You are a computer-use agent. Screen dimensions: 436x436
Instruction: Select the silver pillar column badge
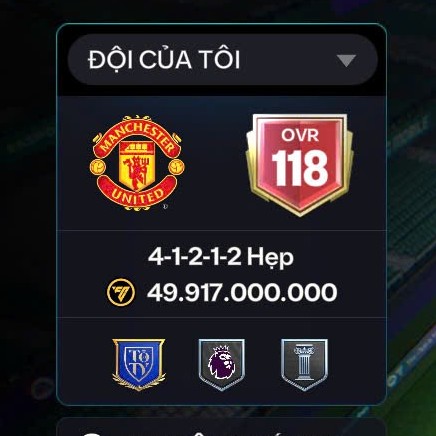pos(304,364)
